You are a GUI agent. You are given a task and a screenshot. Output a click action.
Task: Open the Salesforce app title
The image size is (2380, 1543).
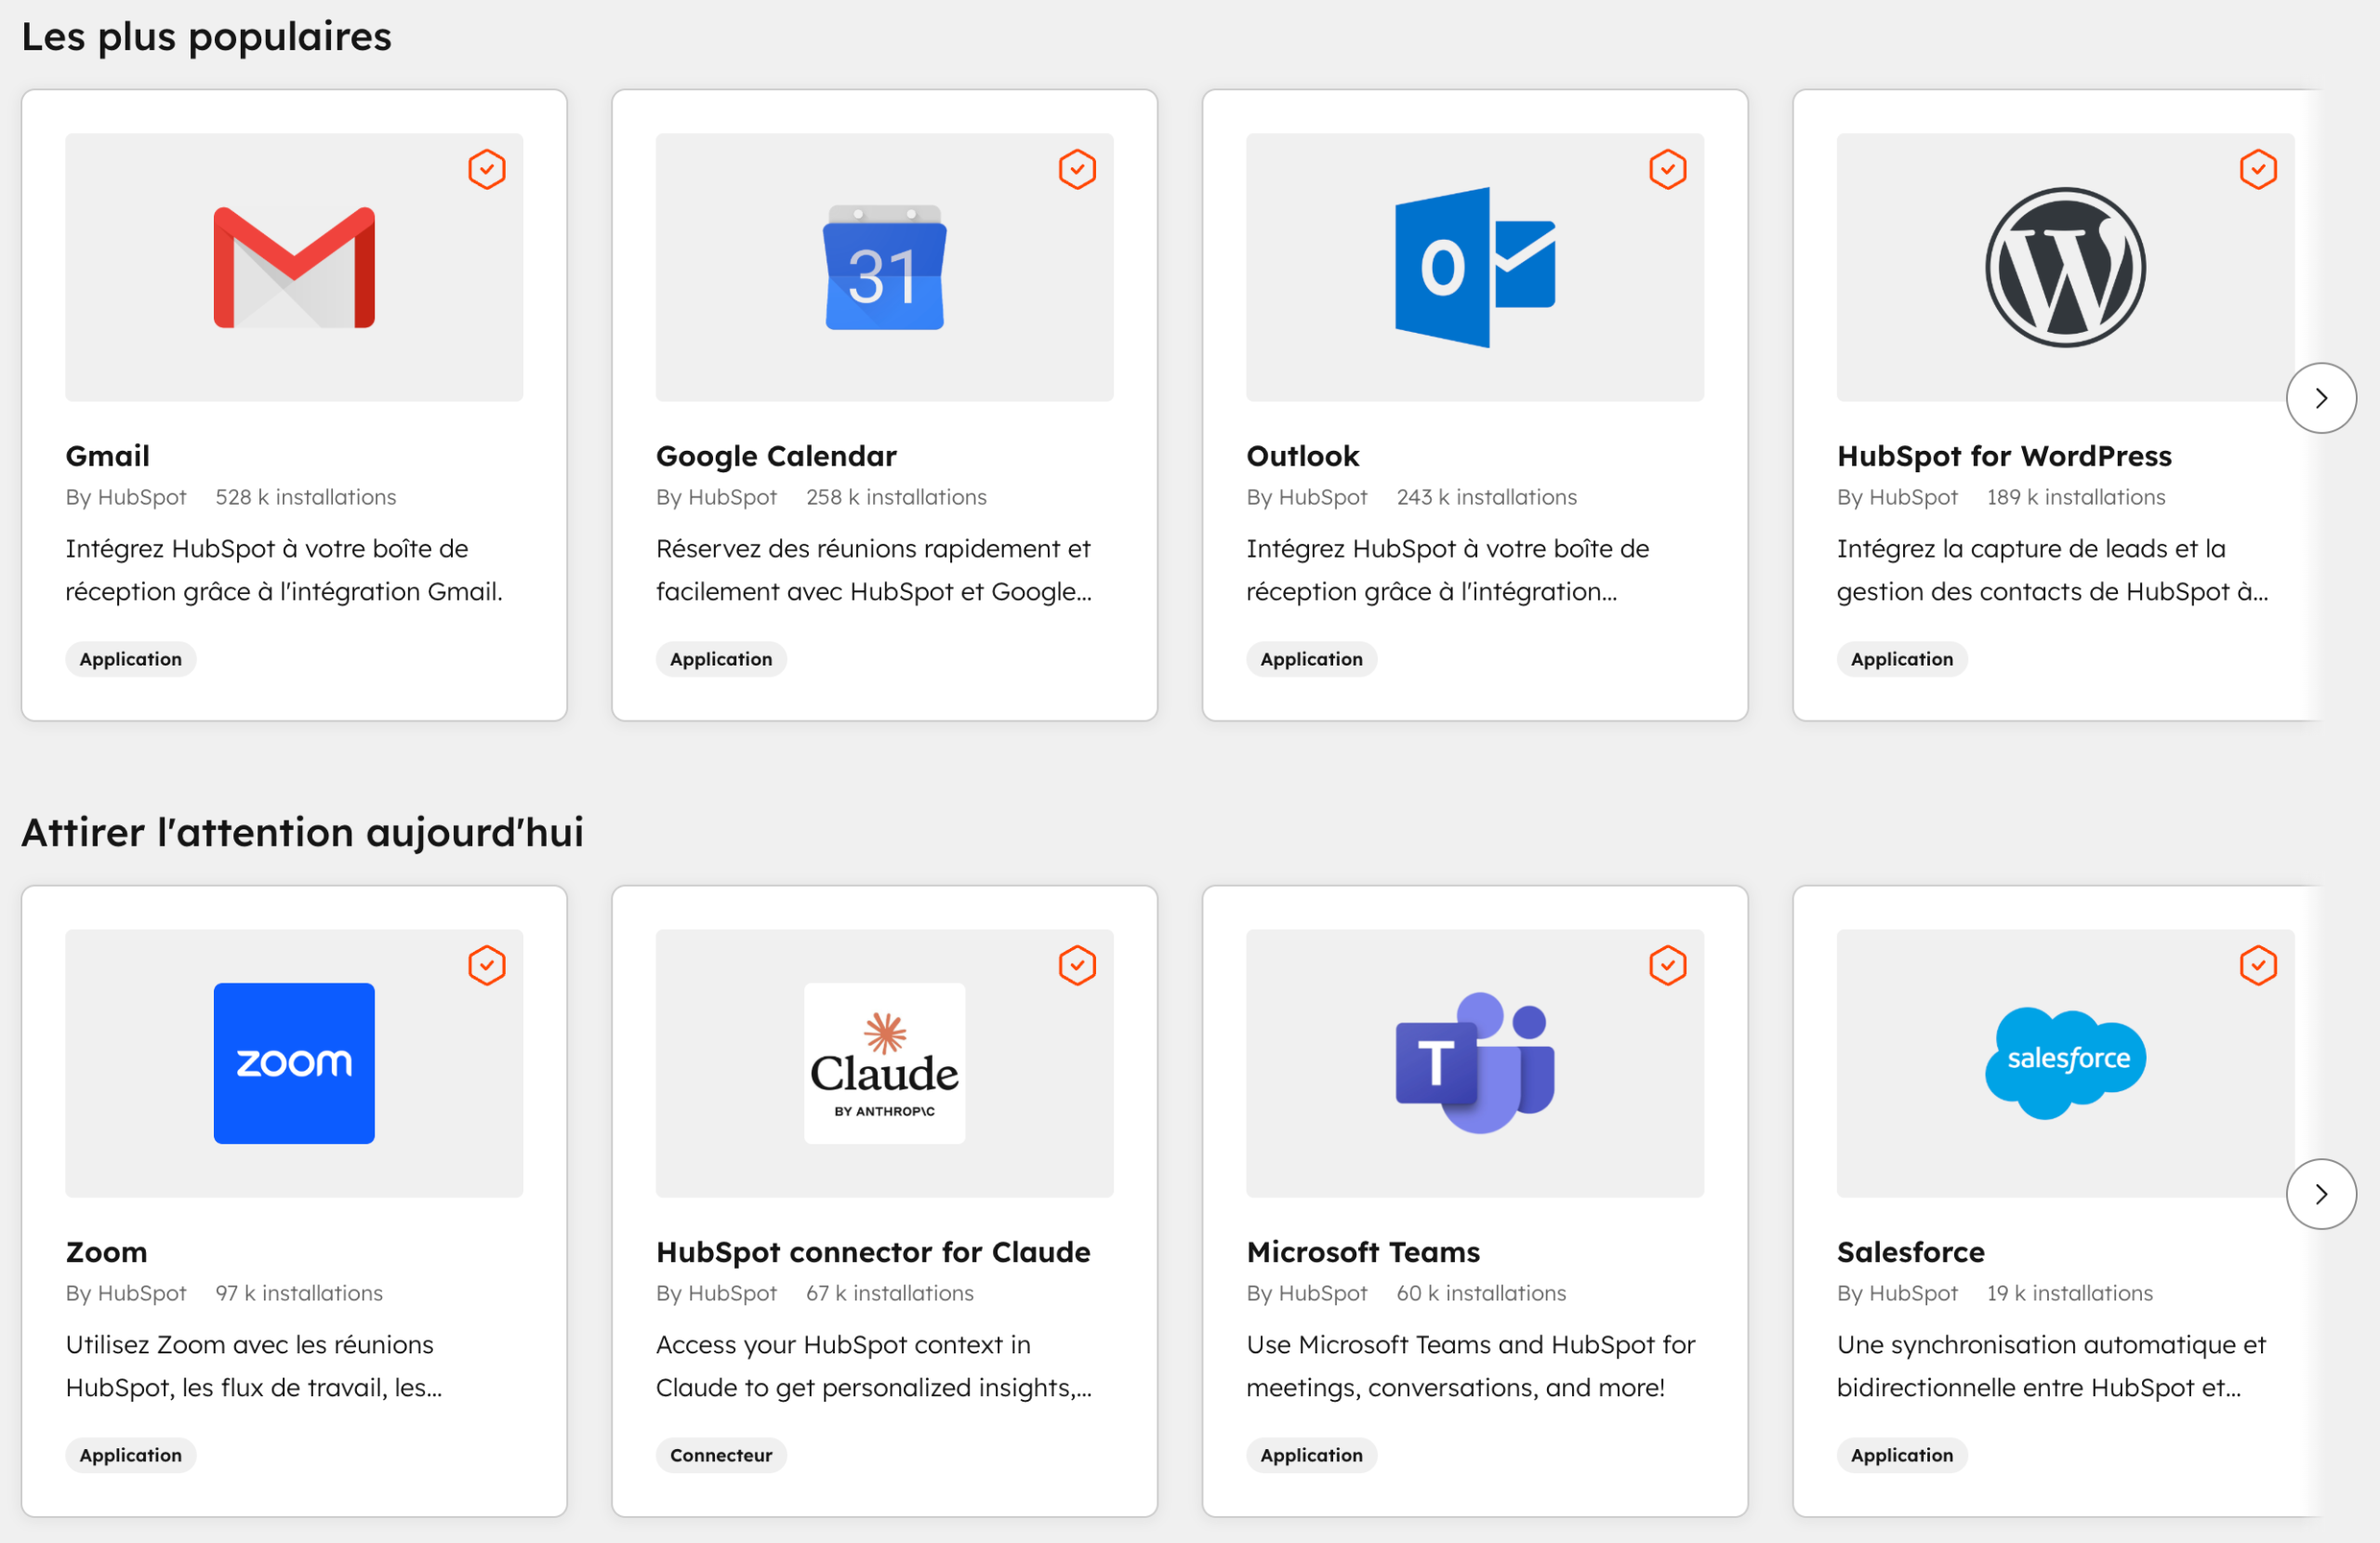point(1910,1252)
